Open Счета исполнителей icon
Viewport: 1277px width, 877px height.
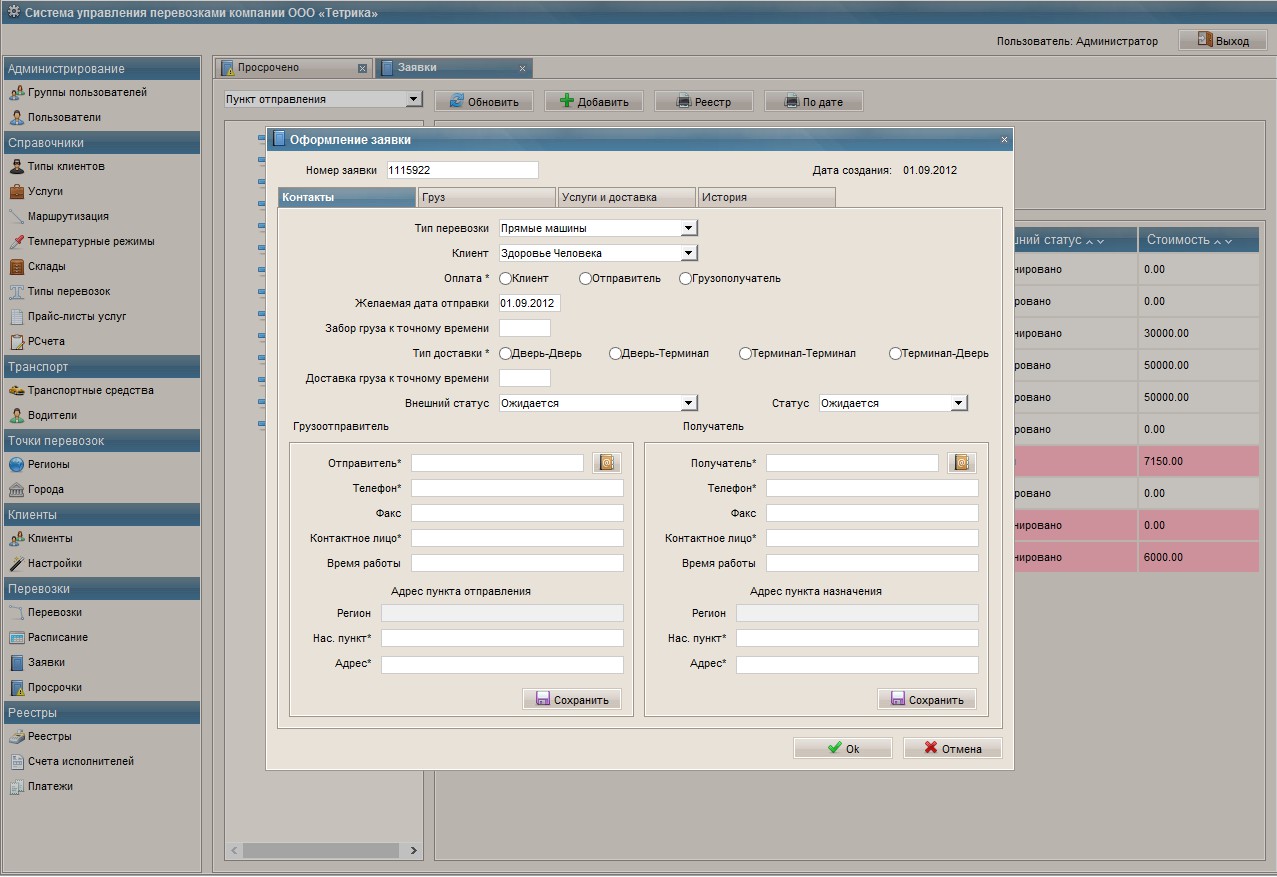(x=17, y=762)
